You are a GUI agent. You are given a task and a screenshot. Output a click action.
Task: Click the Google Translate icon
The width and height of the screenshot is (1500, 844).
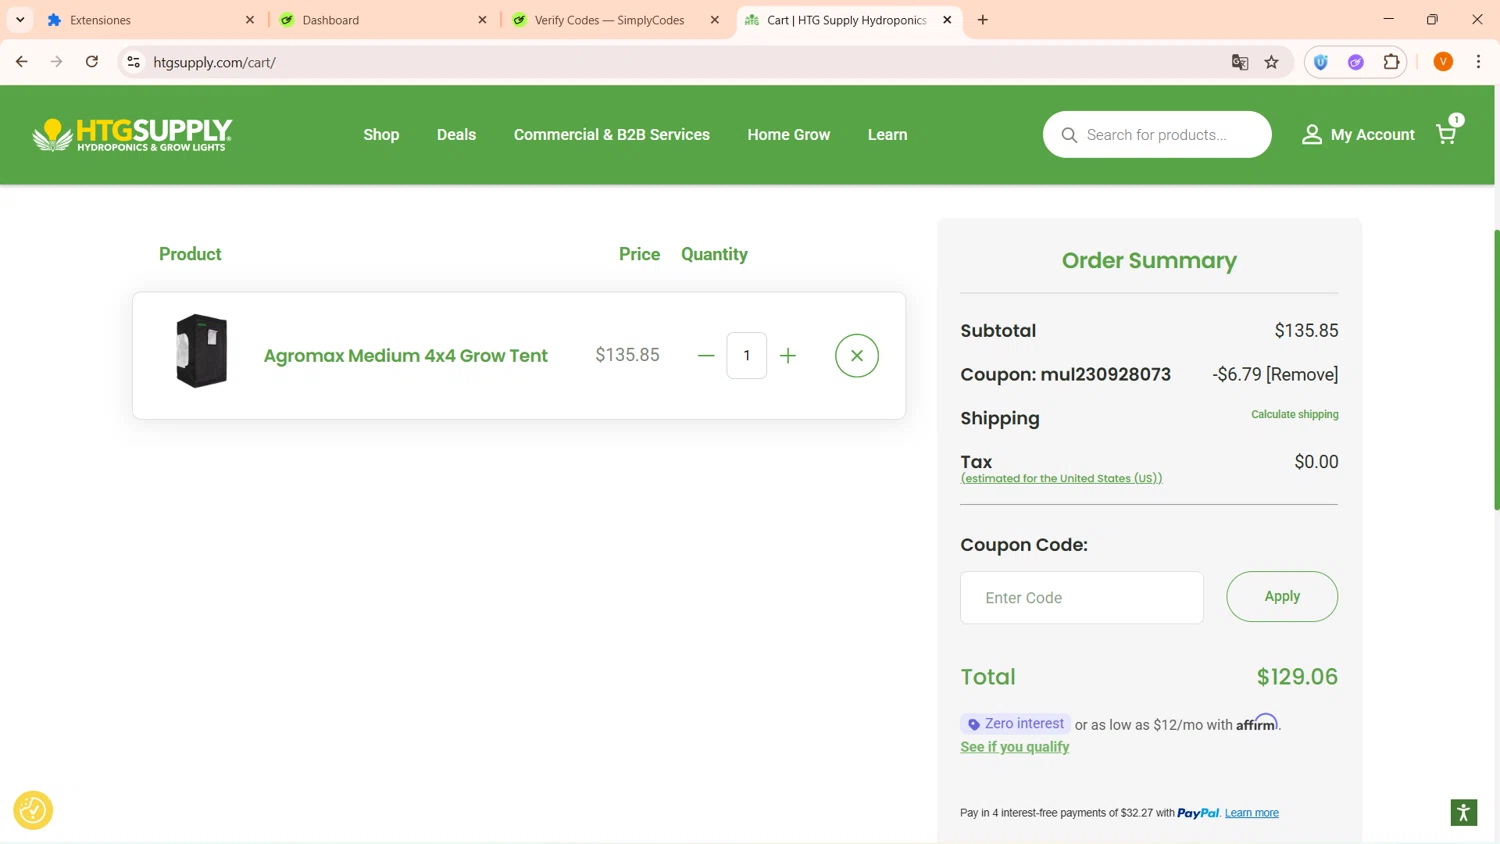(1240, 62)
